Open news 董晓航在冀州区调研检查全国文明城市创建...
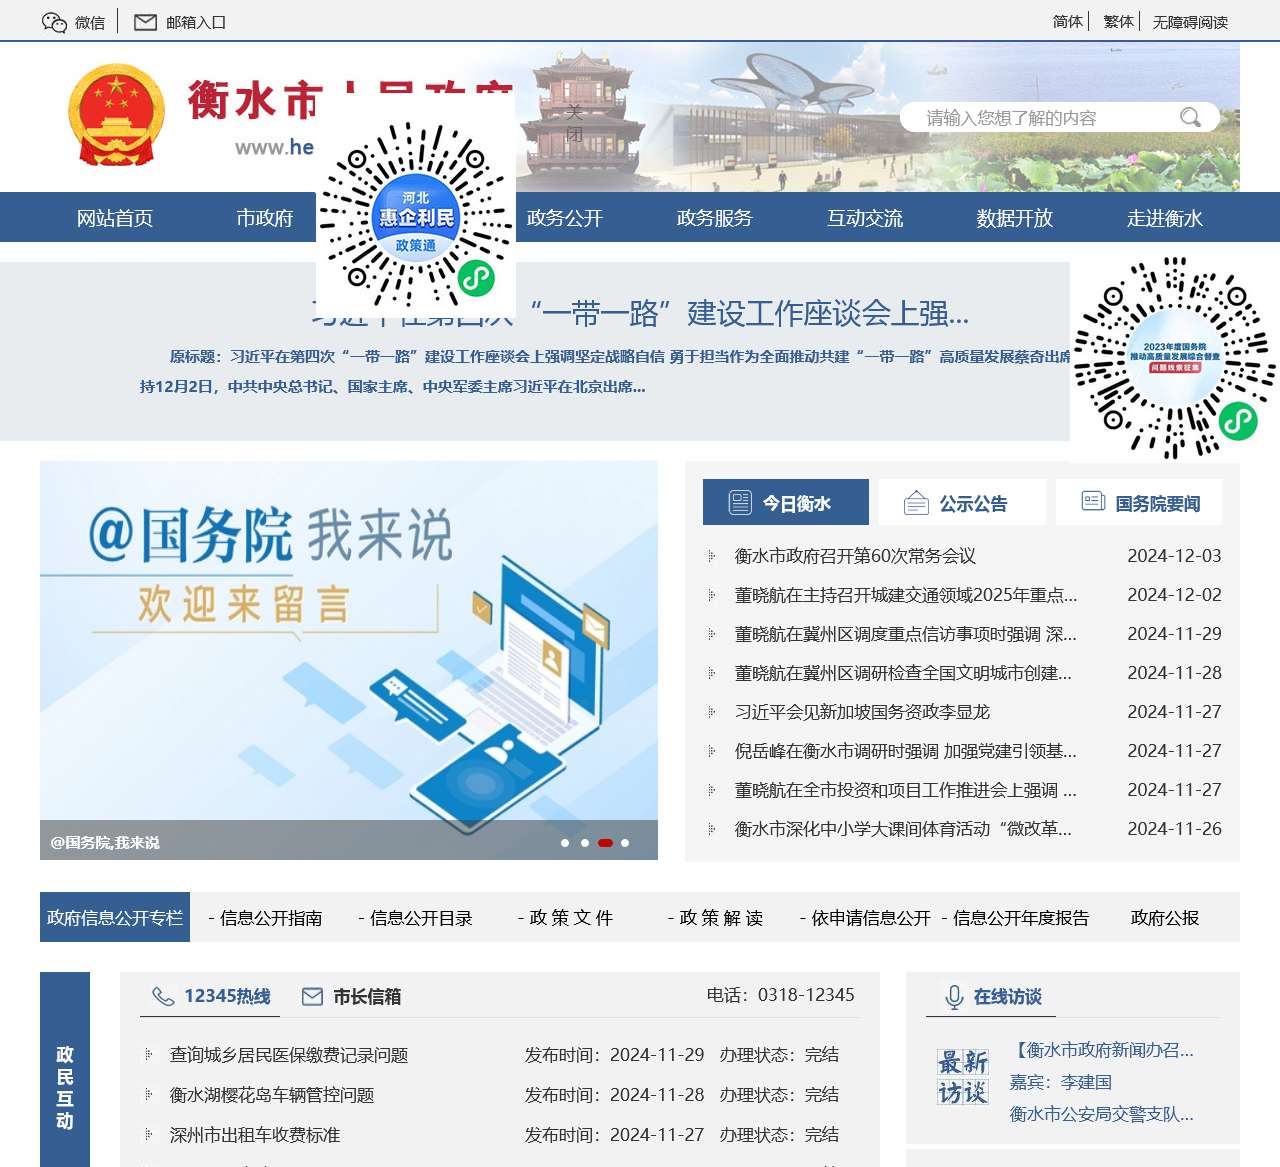 tap(903, 673)
